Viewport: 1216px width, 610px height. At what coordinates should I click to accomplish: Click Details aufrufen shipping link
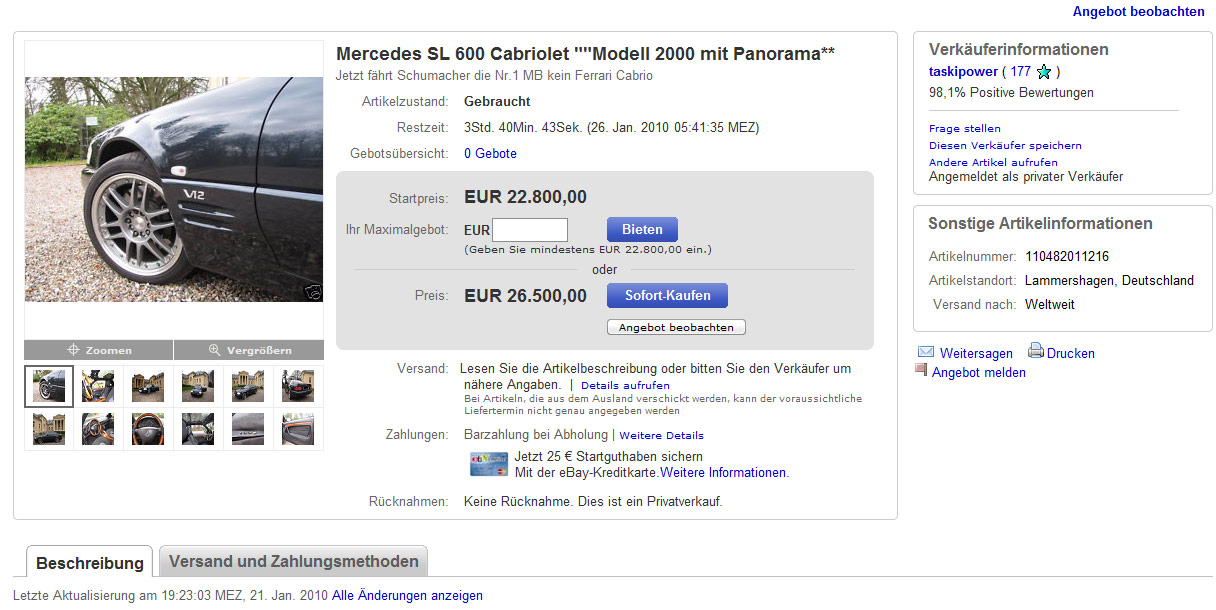click(x=625, y=385)
